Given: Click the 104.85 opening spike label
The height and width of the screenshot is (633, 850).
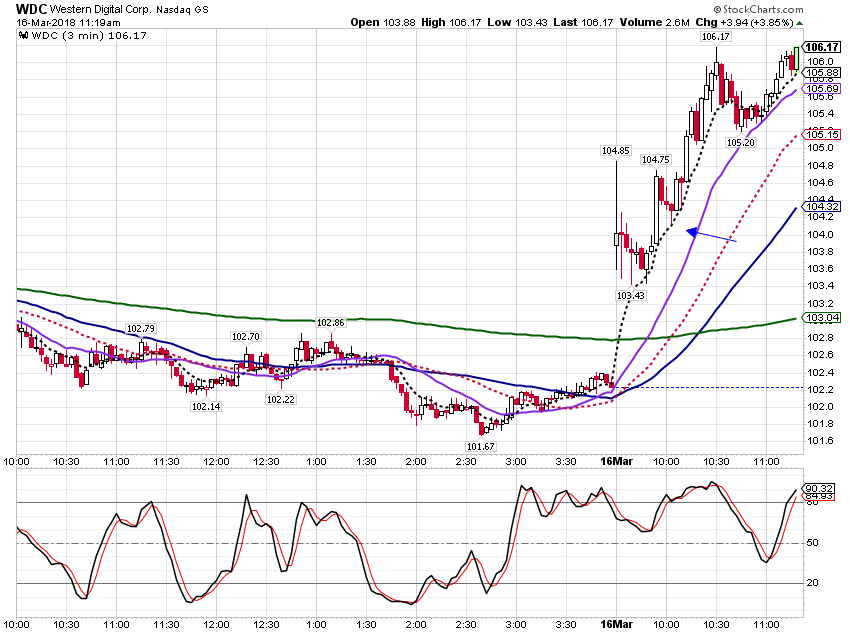Looking at the screenshot, I should point(616,151).
